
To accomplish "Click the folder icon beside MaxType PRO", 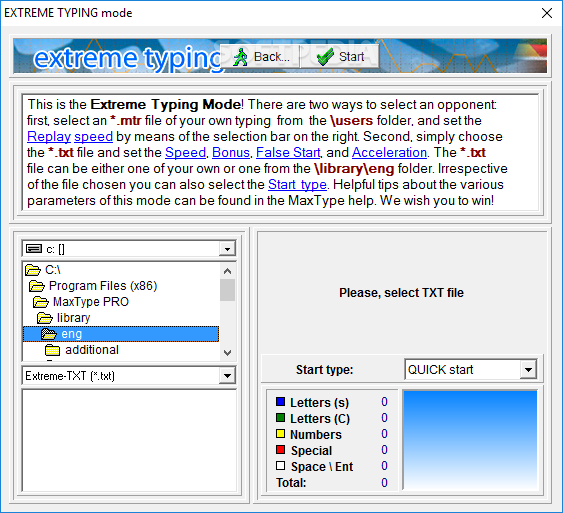I will 41,302.
